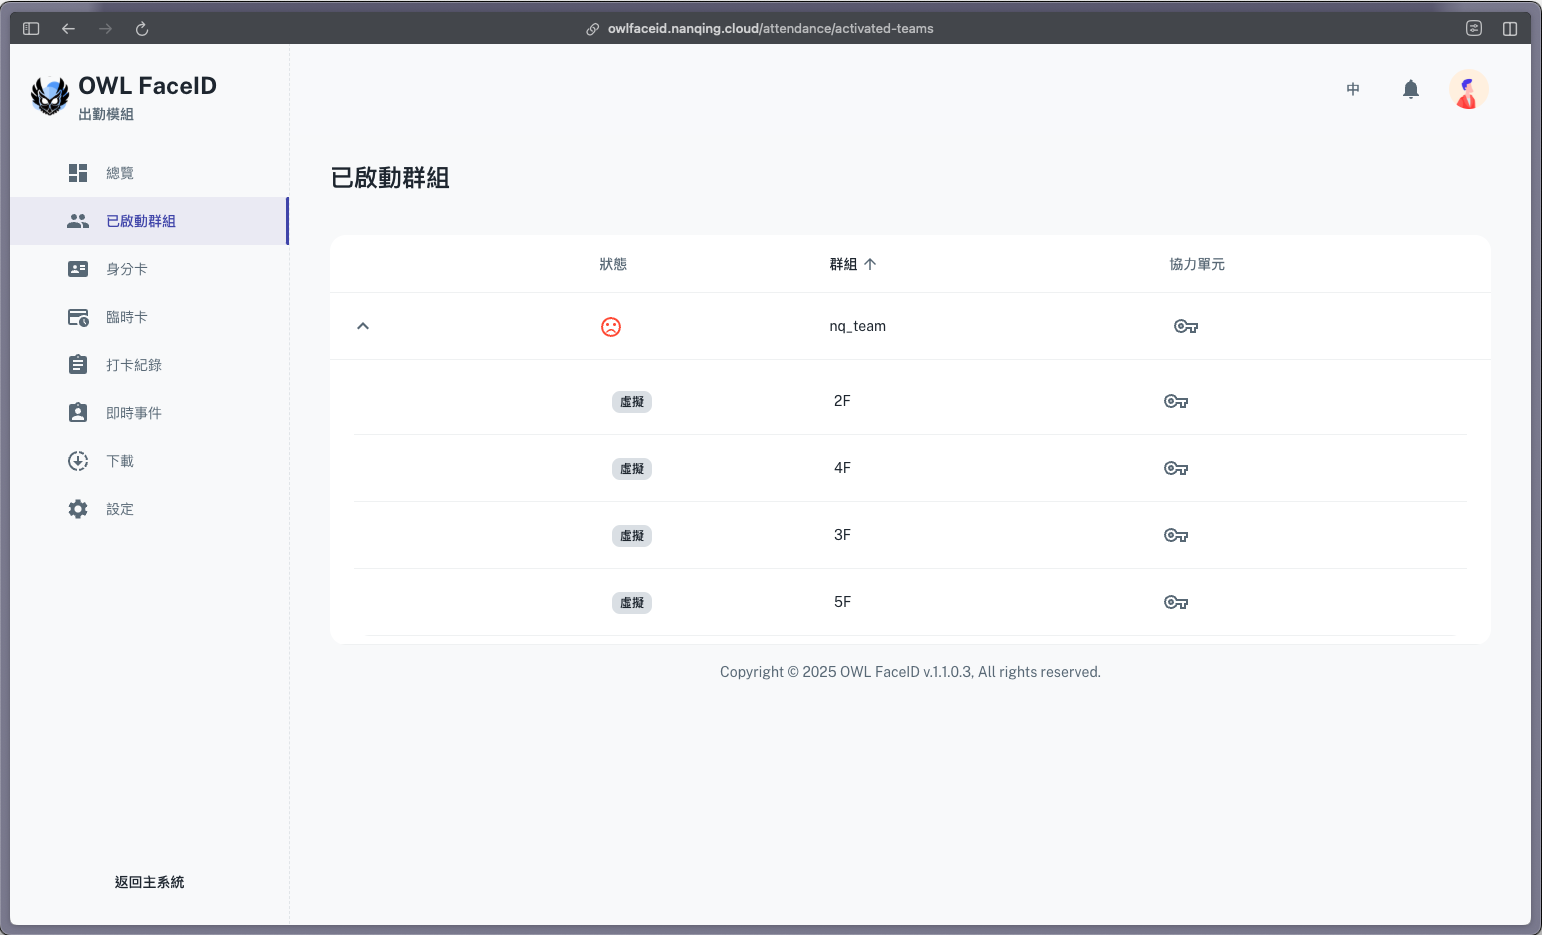This screenshot has height=935, width=1542.
Task: Click the key icon for nq_team
Action: tap(1185, 327)
